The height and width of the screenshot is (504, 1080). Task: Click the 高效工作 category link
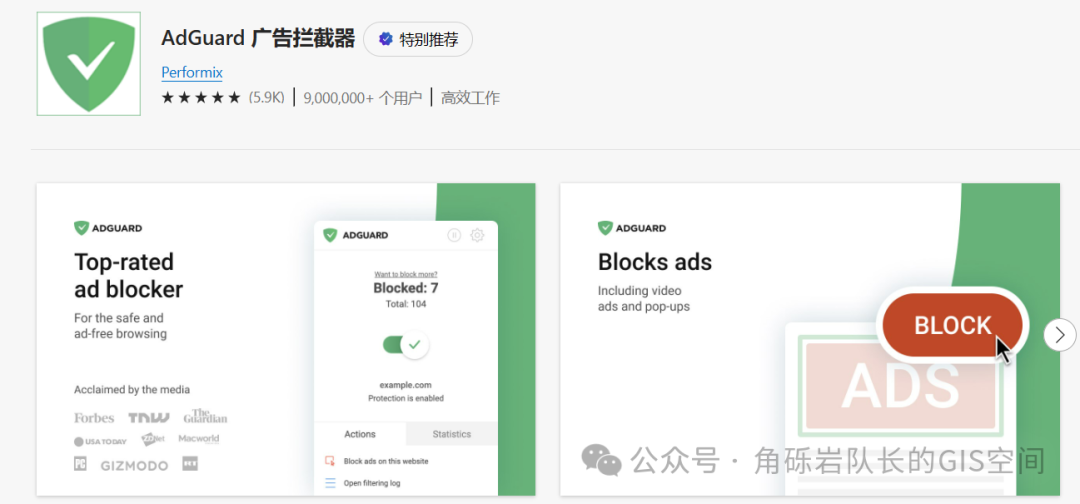point(470,98)
